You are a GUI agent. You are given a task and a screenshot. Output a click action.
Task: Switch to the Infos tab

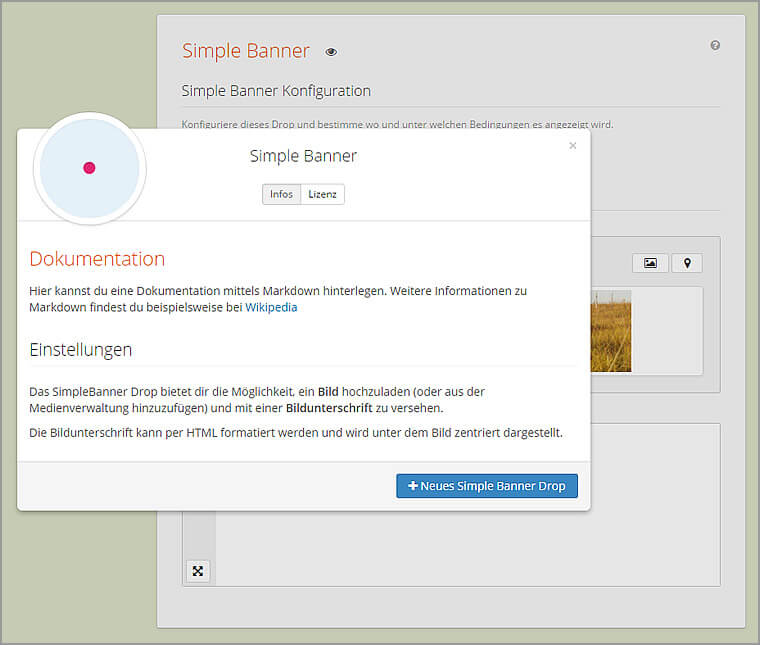[281, 194]
